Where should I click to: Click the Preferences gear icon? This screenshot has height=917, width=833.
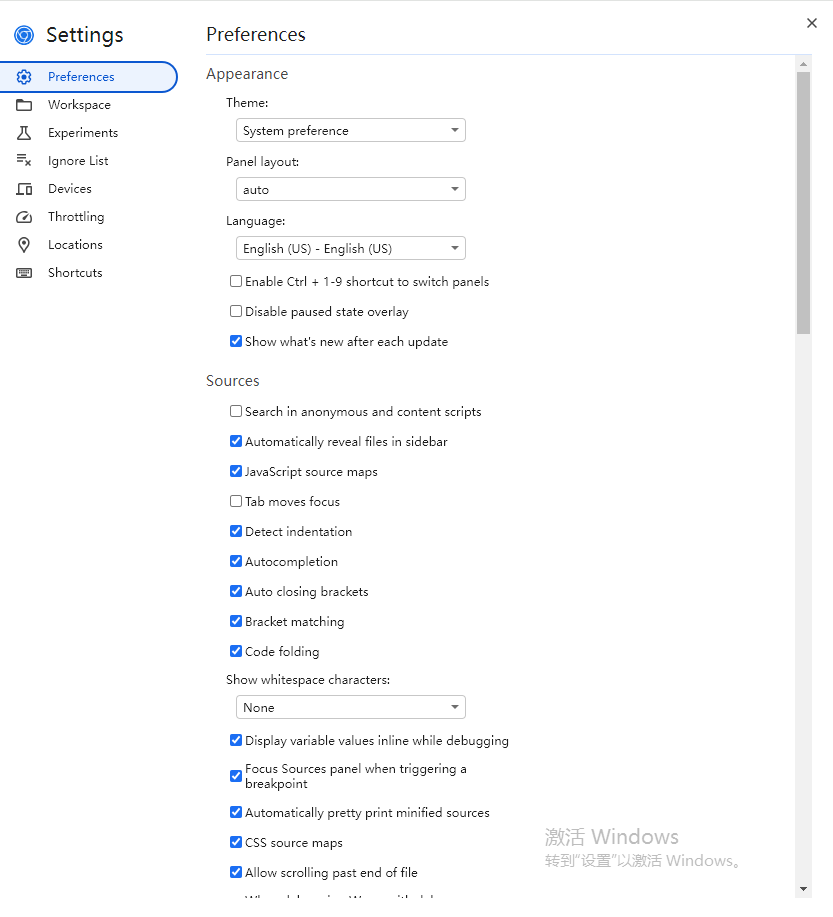24,77
